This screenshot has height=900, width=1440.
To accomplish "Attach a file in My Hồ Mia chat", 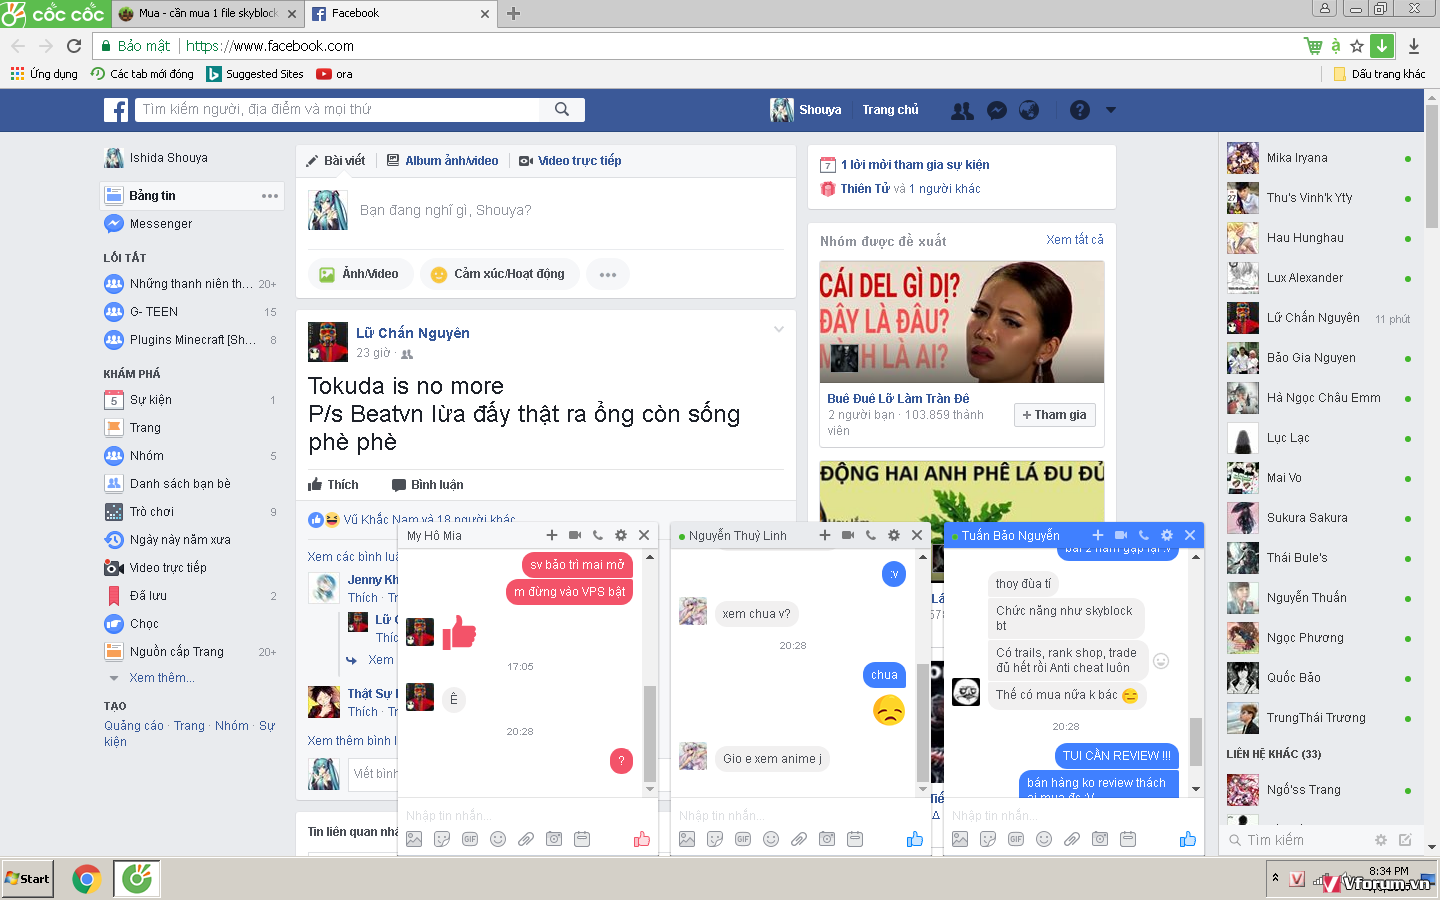I will click(526, 840).
